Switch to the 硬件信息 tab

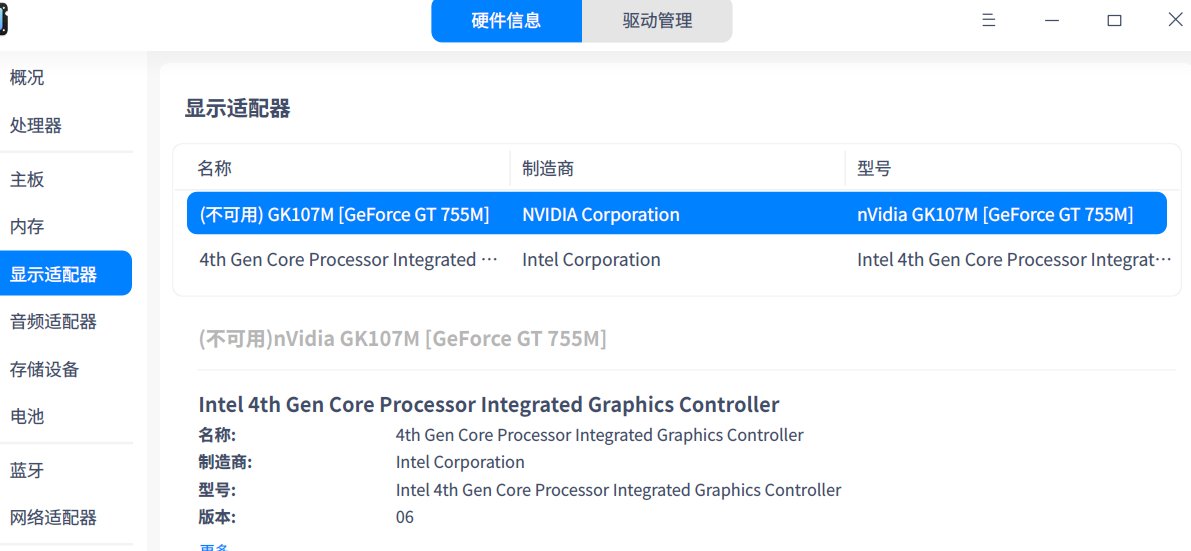click(506, 21)
